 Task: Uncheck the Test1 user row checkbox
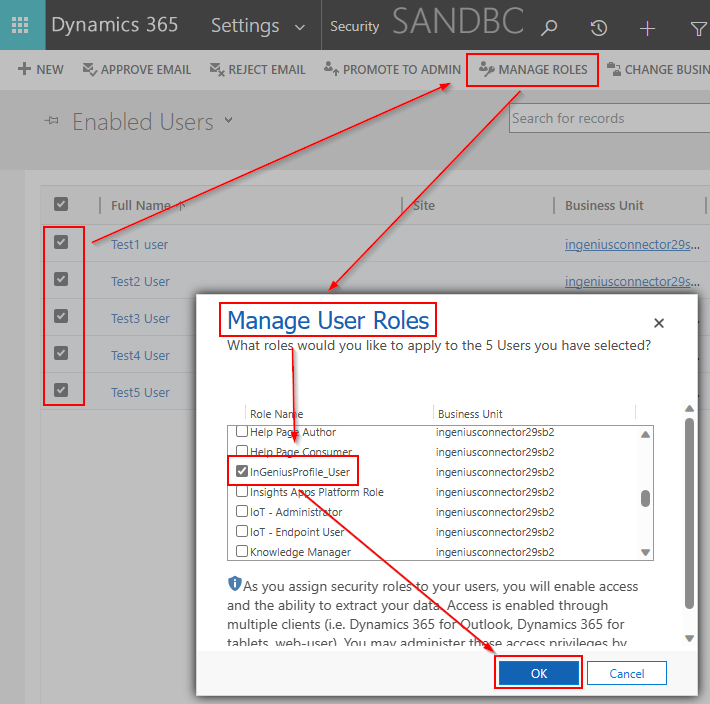[61, 243]
